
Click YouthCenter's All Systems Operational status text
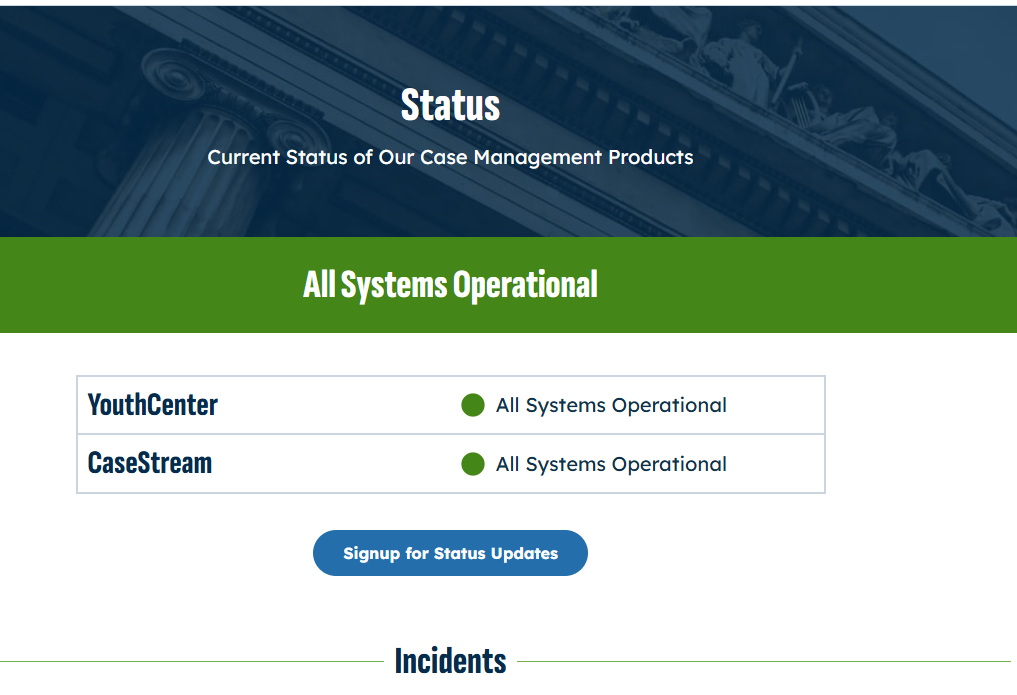point(611,405)
